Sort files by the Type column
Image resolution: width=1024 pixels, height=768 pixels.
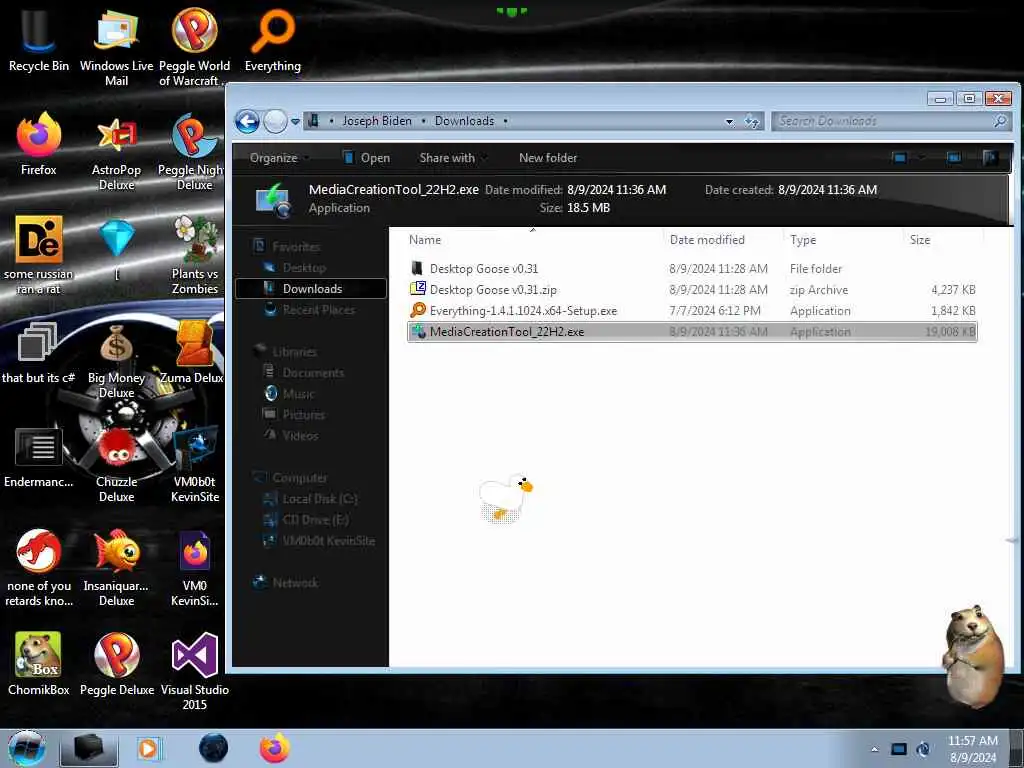tap(843, 240)
